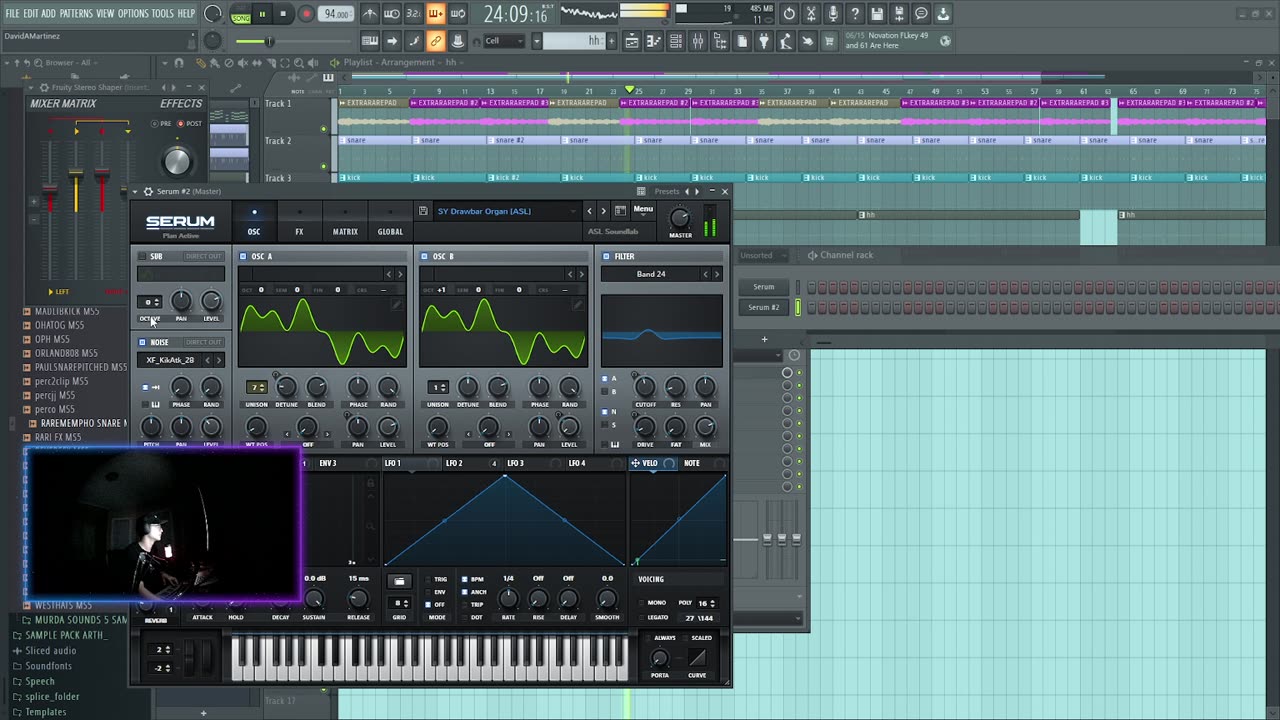
Task: Click the SUB oscillator DIRECT OUT button
Action: (x=203, y=256)
